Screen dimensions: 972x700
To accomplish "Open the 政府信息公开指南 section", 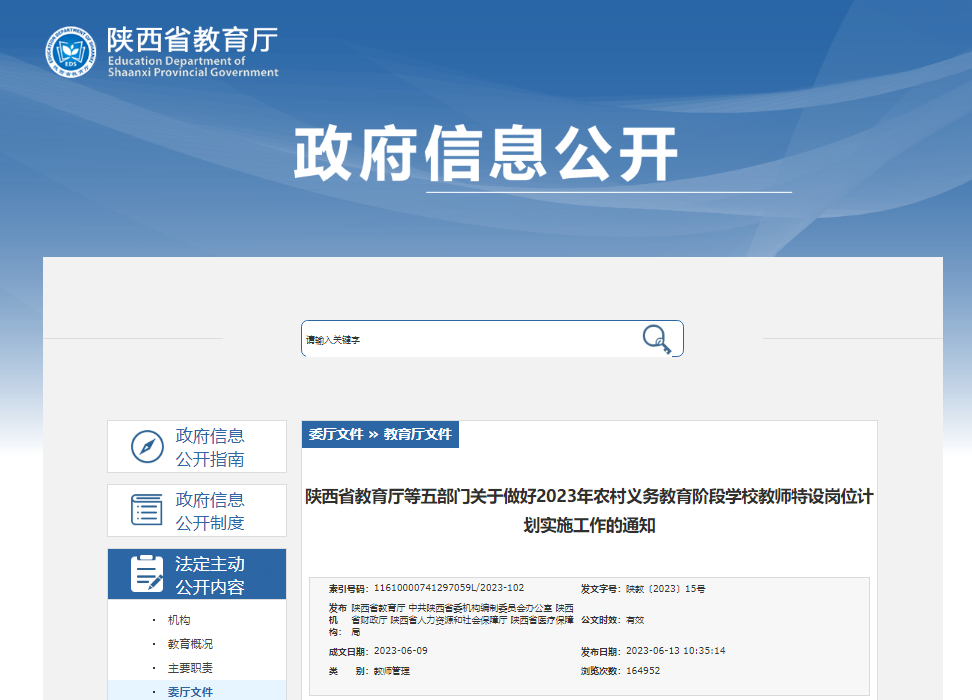I will 210,447.
